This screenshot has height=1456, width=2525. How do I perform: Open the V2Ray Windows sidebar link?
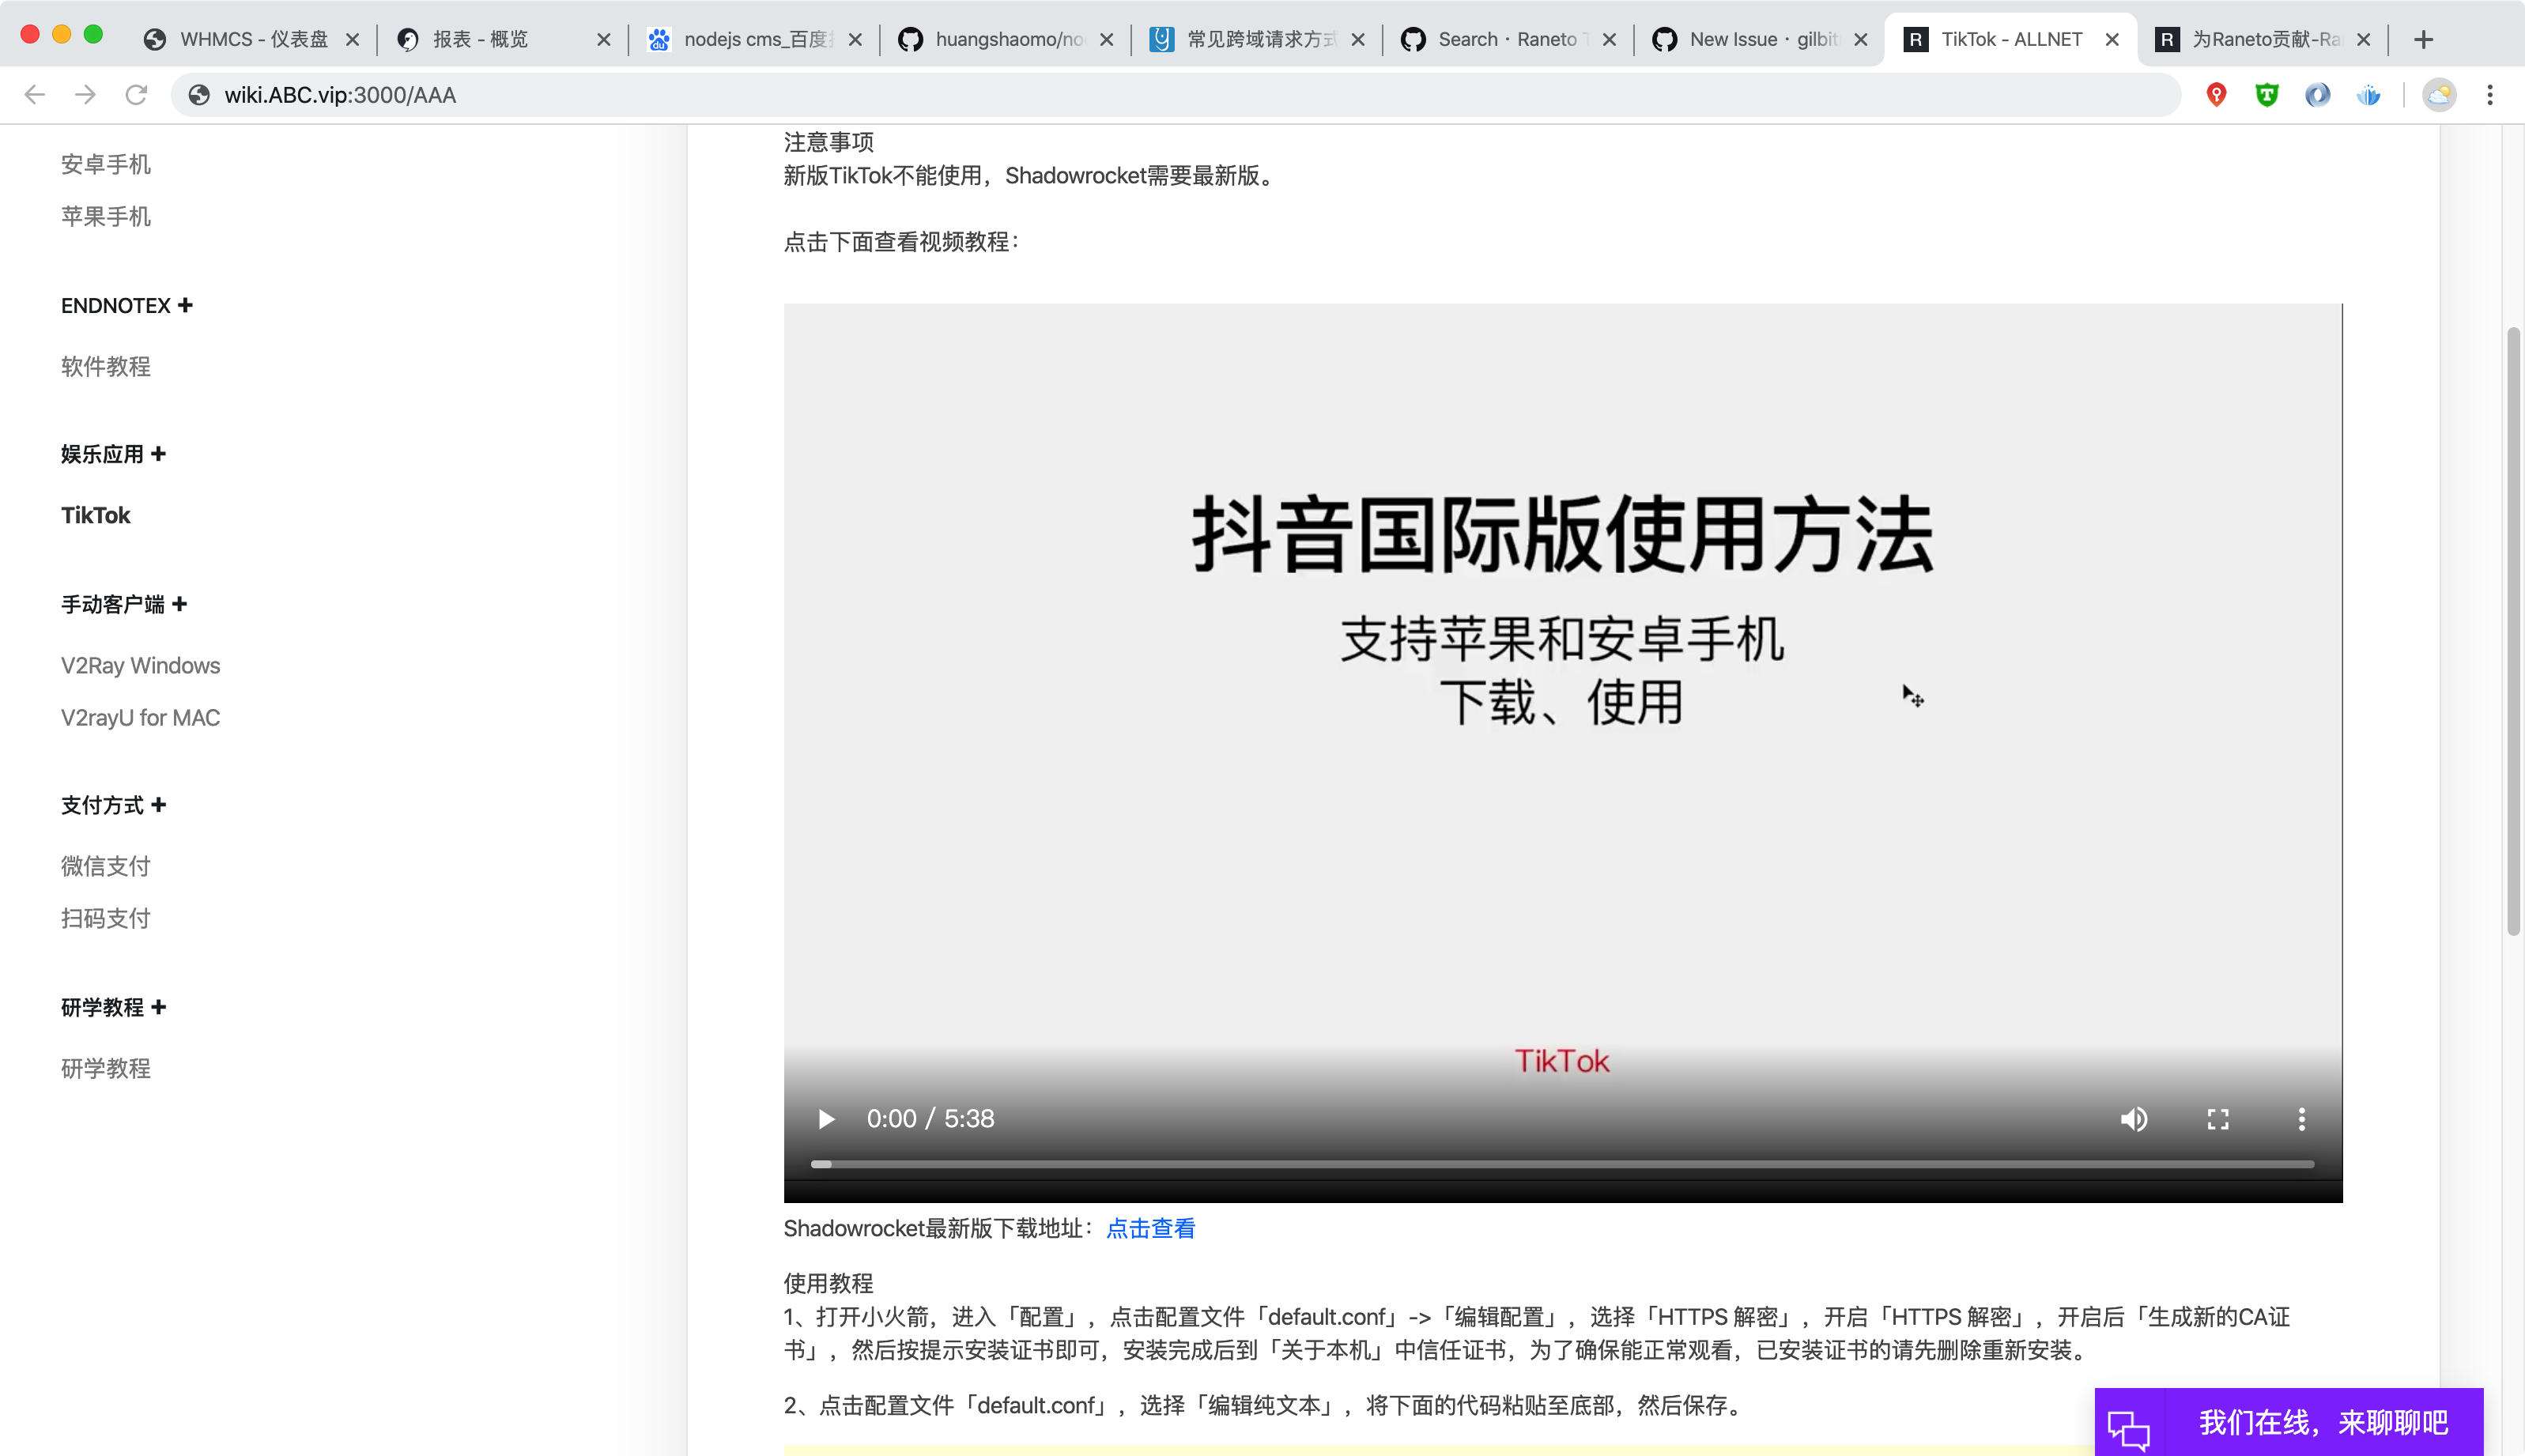[140, 665]
